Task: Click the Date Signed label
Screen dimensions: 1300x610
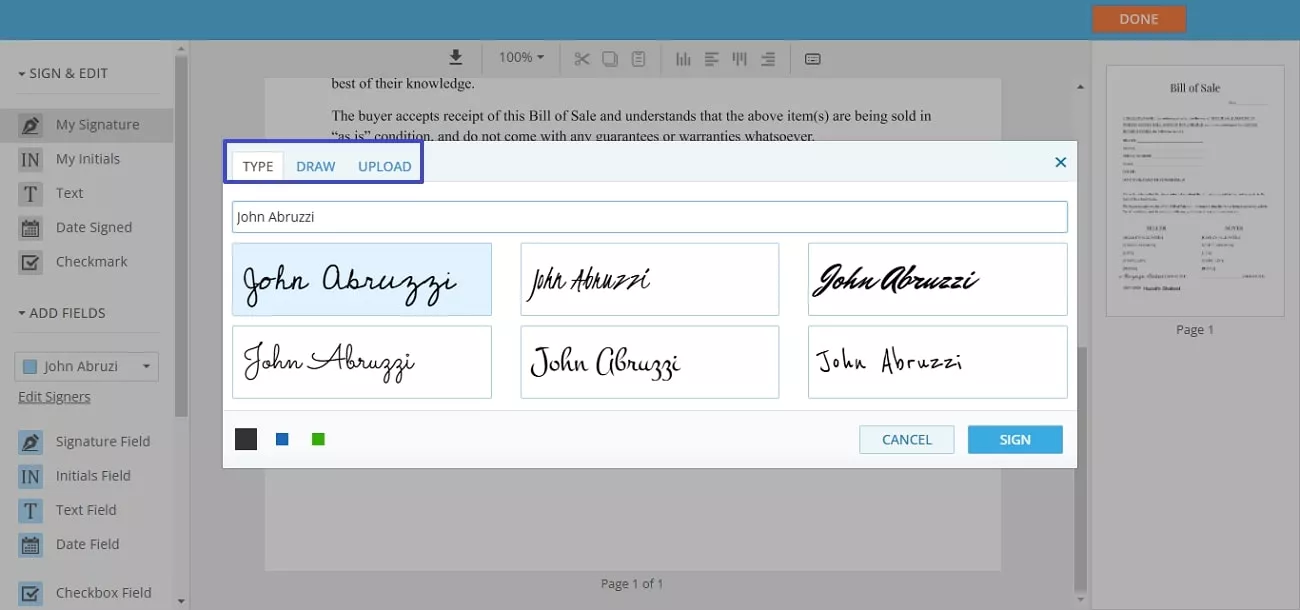Action: 94,228
